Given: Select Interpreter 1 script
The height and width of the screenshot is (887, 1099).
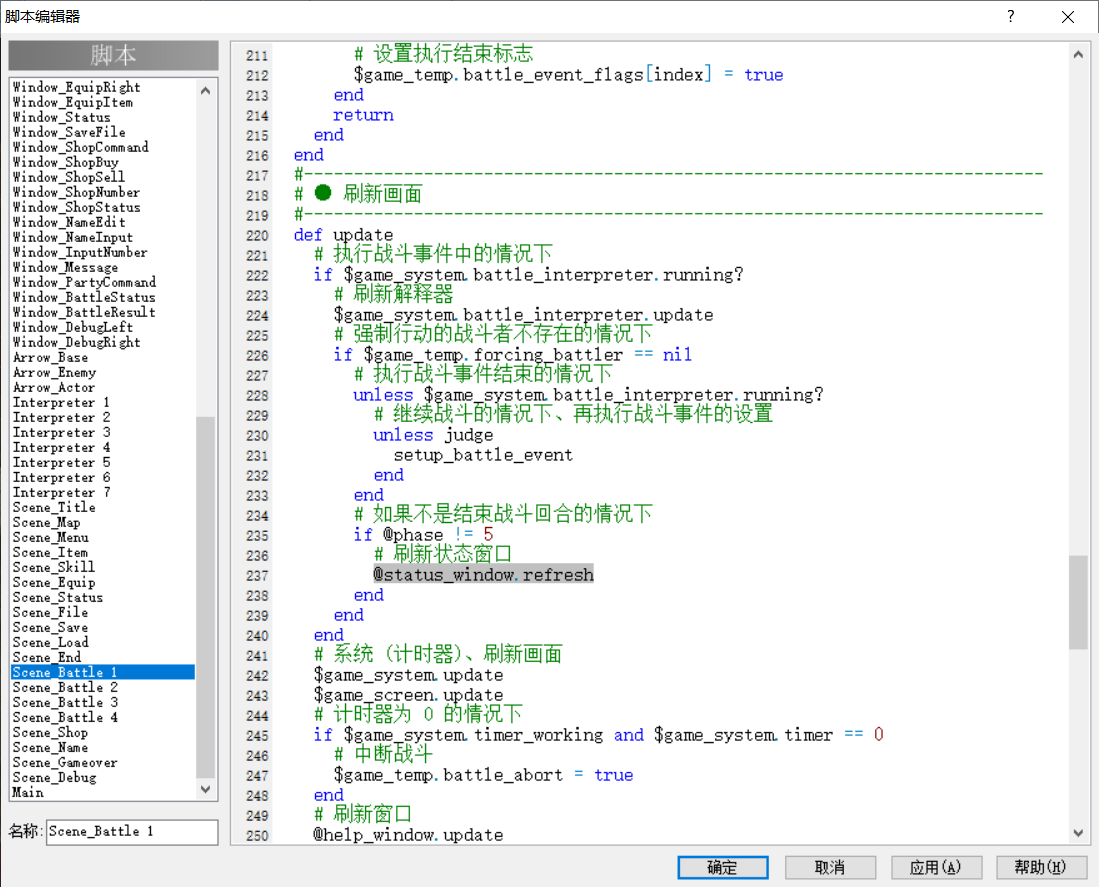Looking at the screenshot, I should click(103, 403).
